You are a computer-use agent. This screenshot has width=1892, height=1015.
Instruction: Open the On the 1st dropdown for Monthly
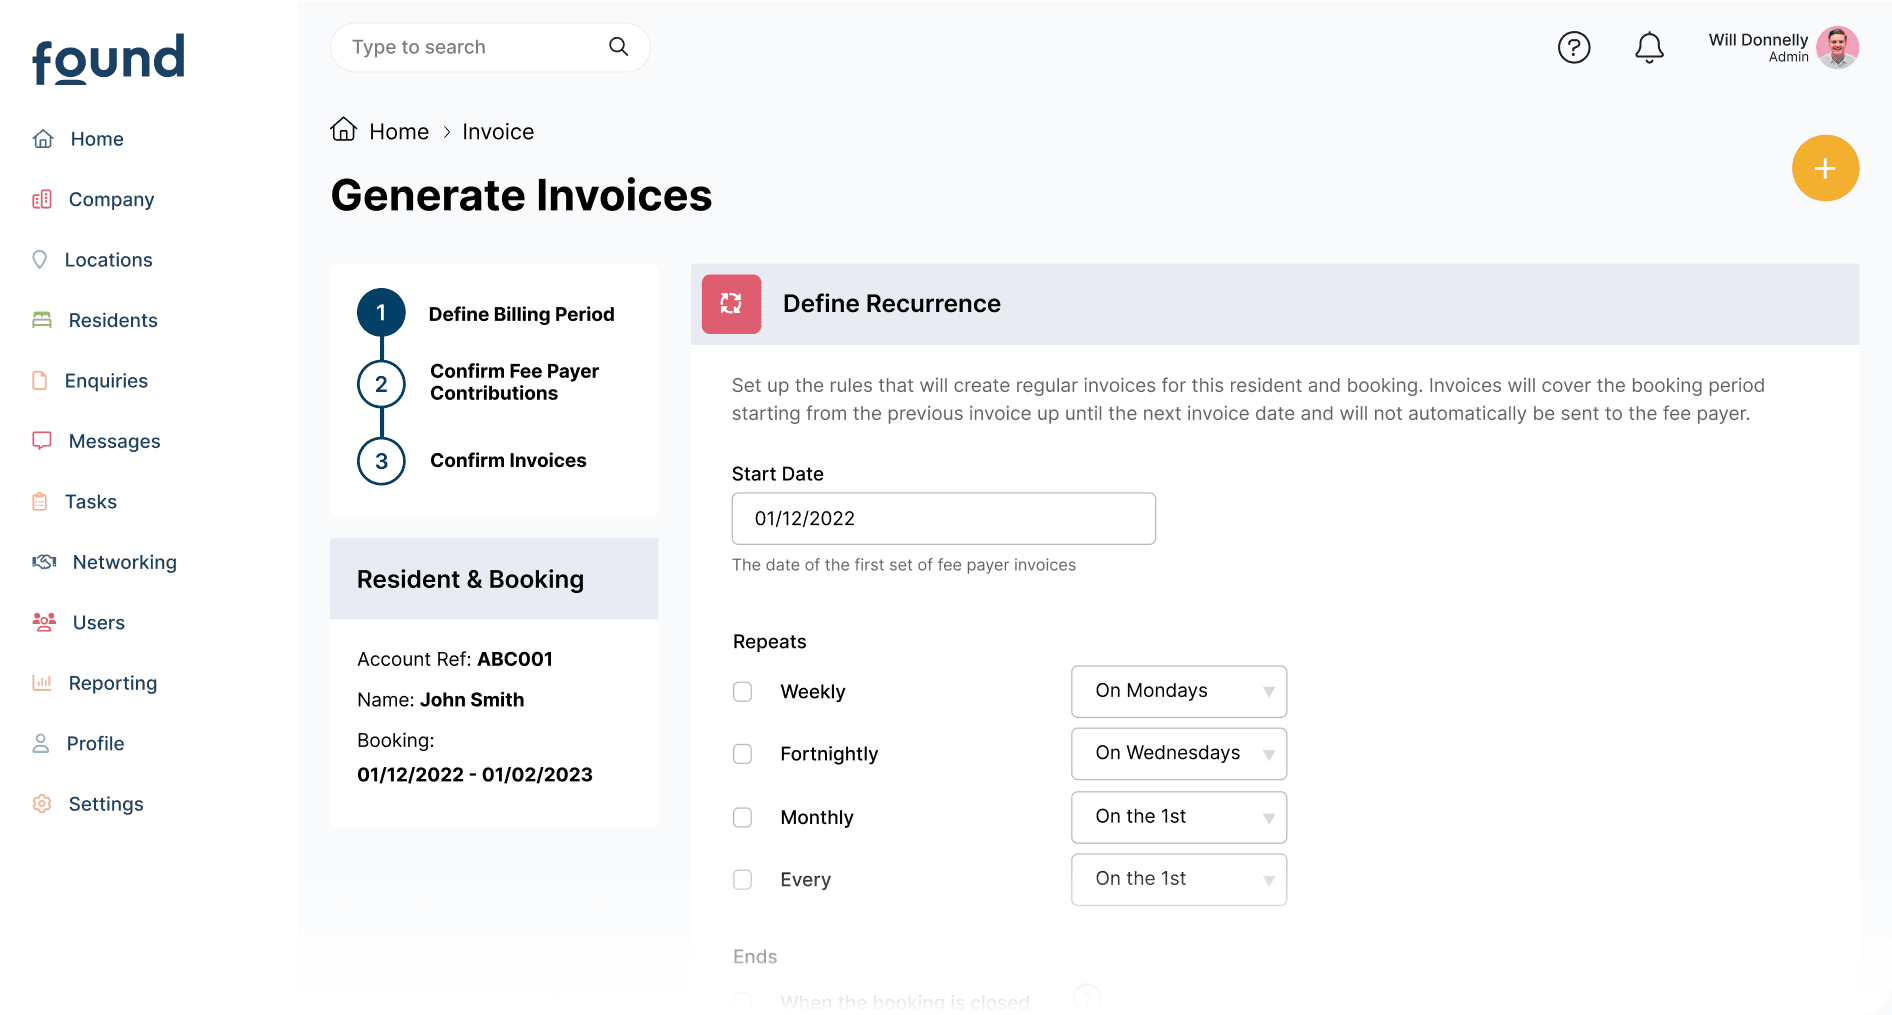point(1178,817)
